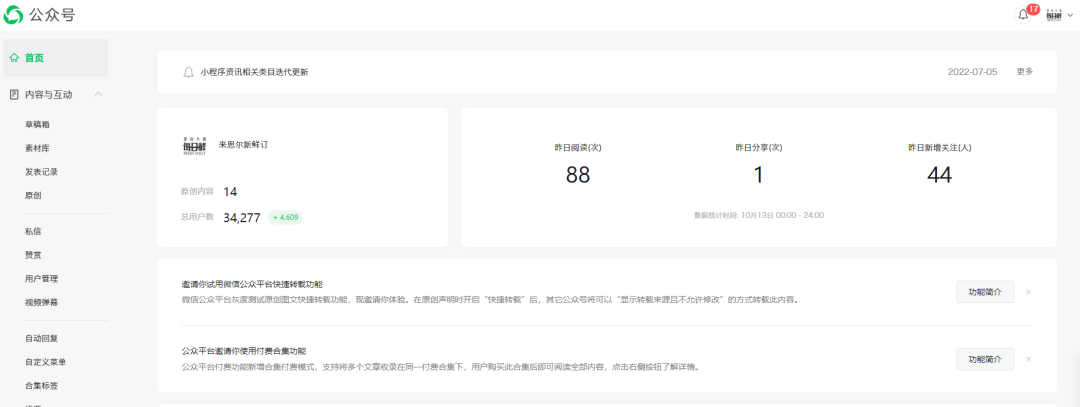Open announcement 小程序资讯相关类目迭代更新

point(254,72)
